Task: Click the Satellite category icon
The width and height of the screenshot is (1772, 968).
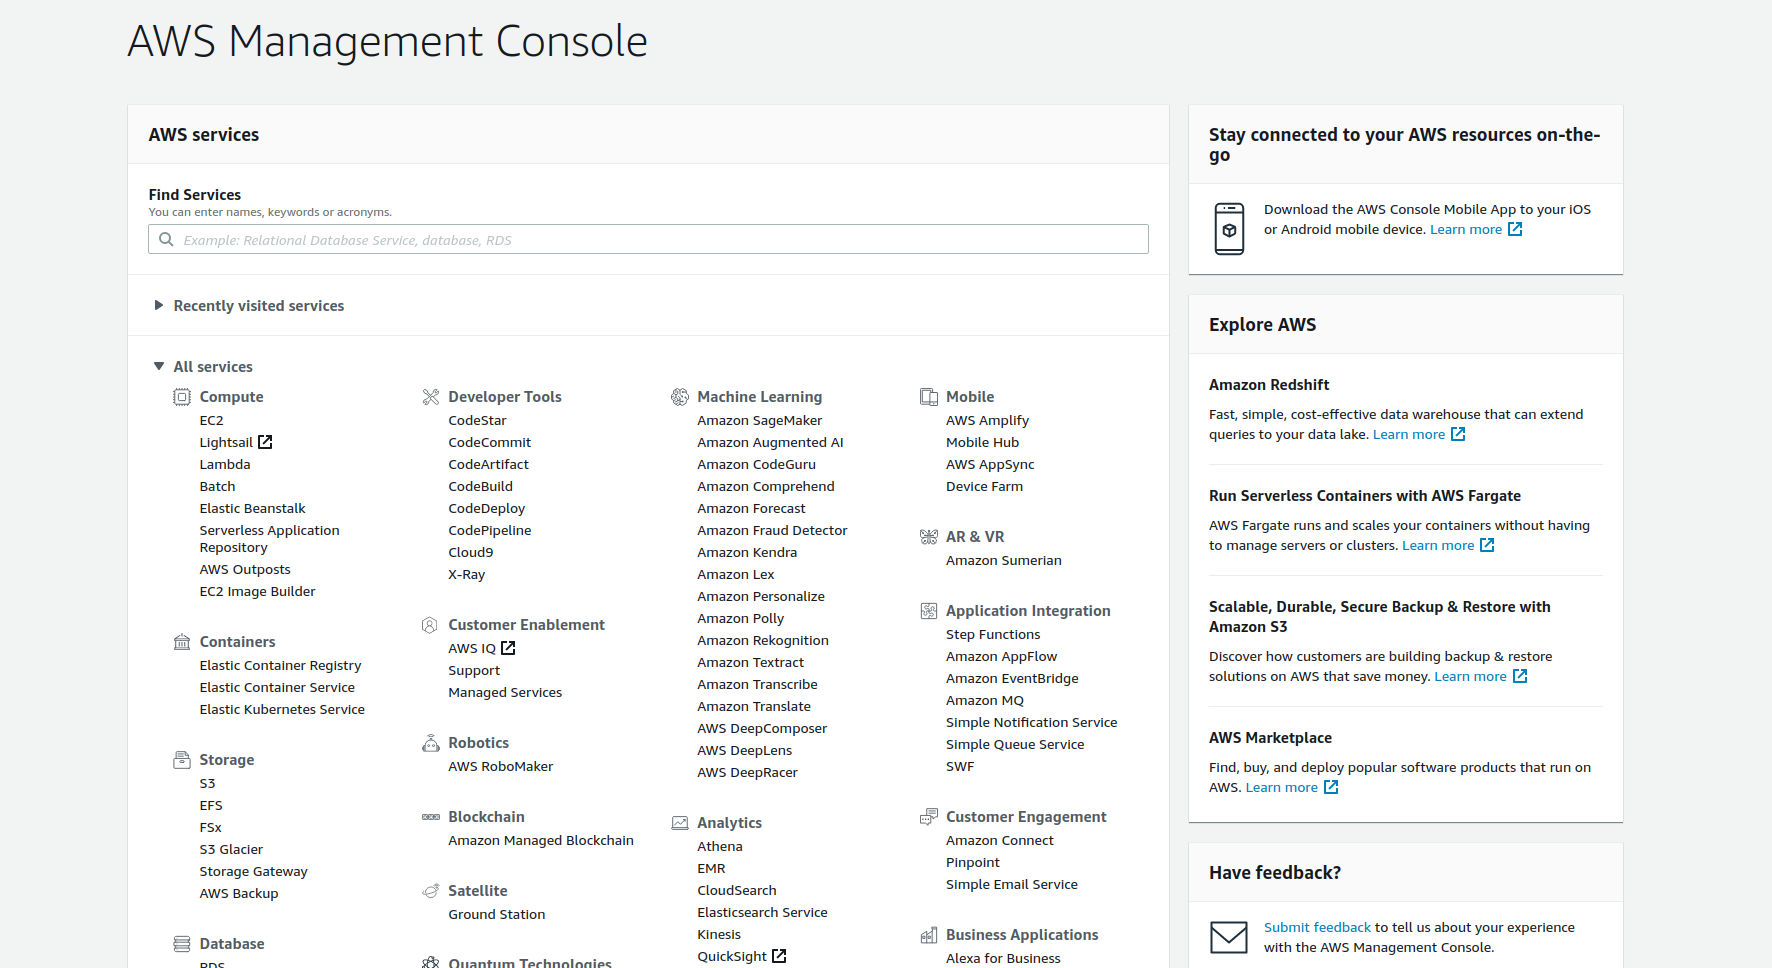Action: pyautogui.click(x=431, y=891)
